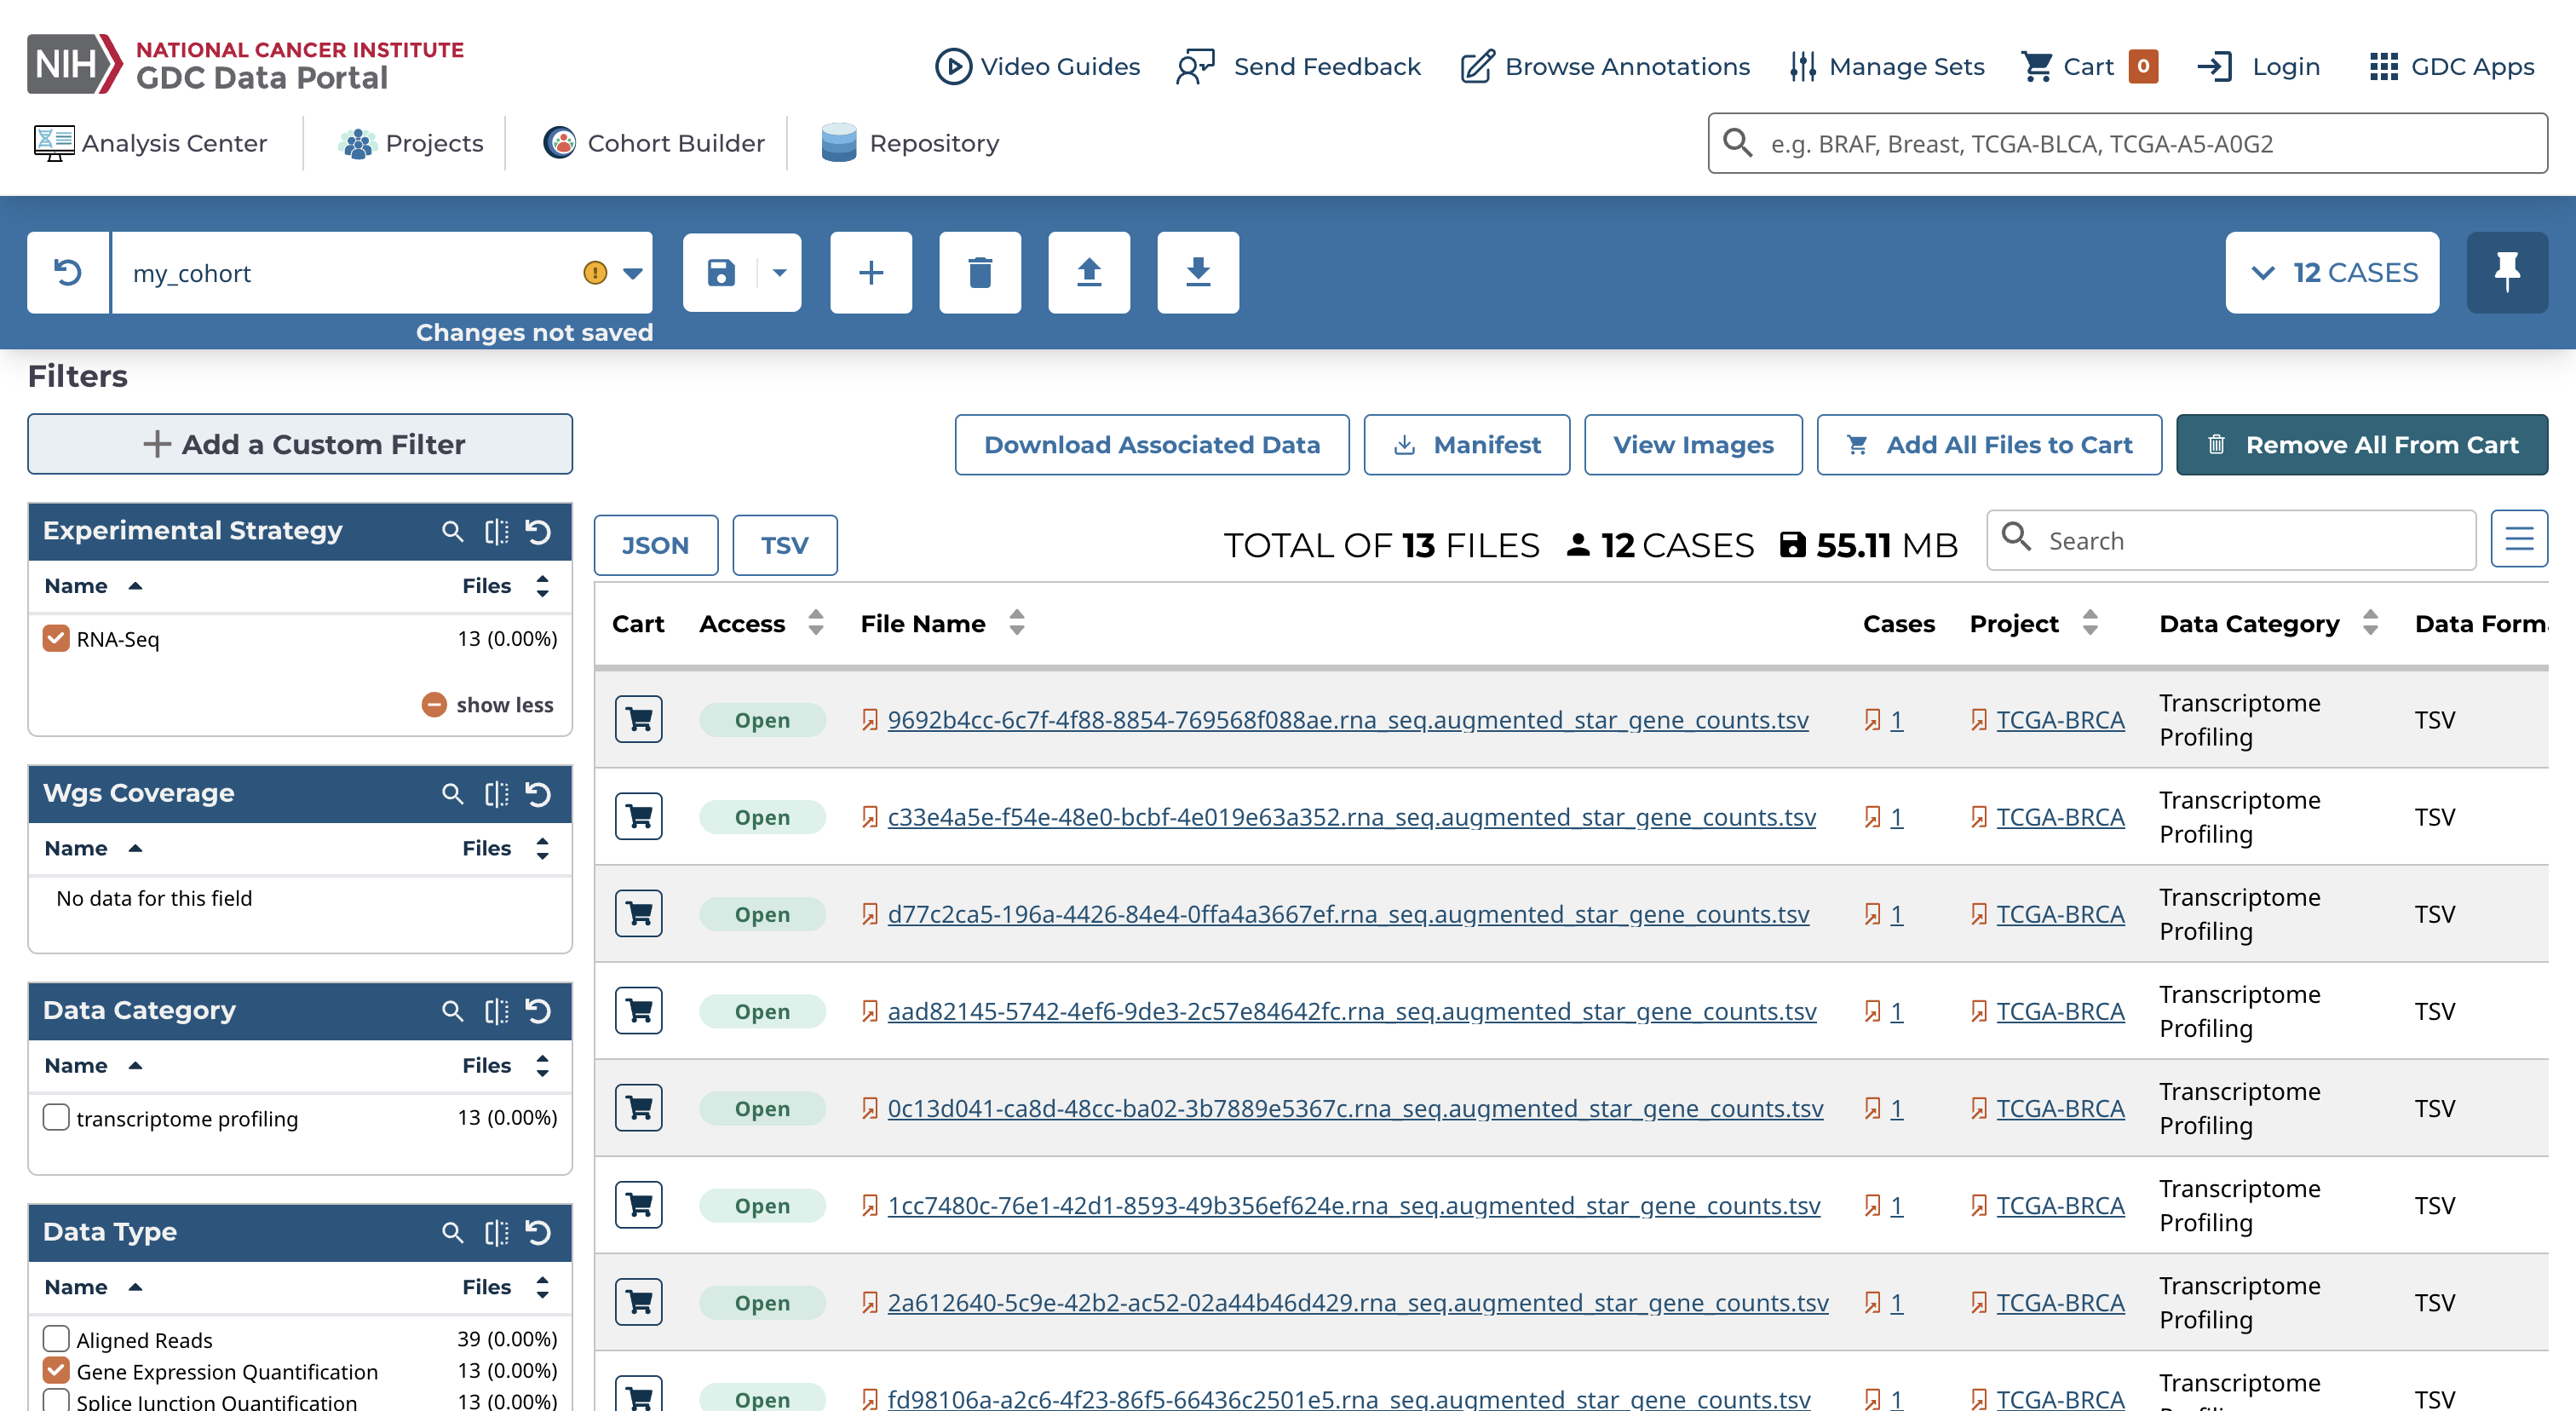Screen dimensions: 2576x1411
Task: Click the download cohort icon
Action: pos(1197,272)
